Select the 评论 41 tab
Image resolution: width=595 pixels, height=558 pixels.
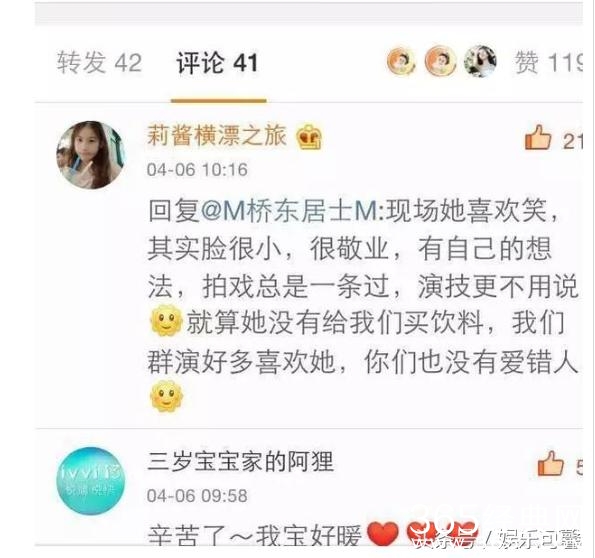click(217, 63)
